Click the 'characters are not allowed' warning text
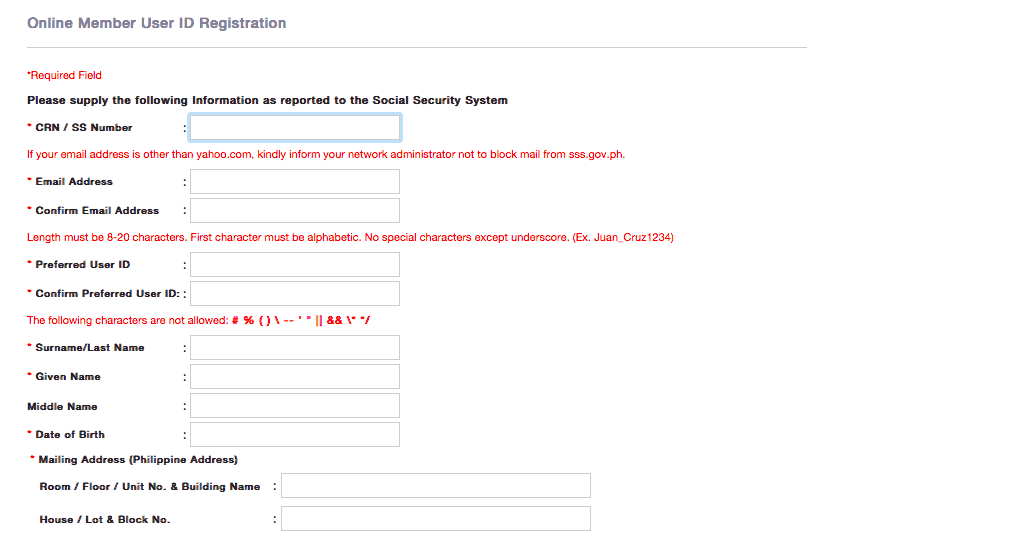The height and width of the screenshot is (537, 1023). pos(200,321)
